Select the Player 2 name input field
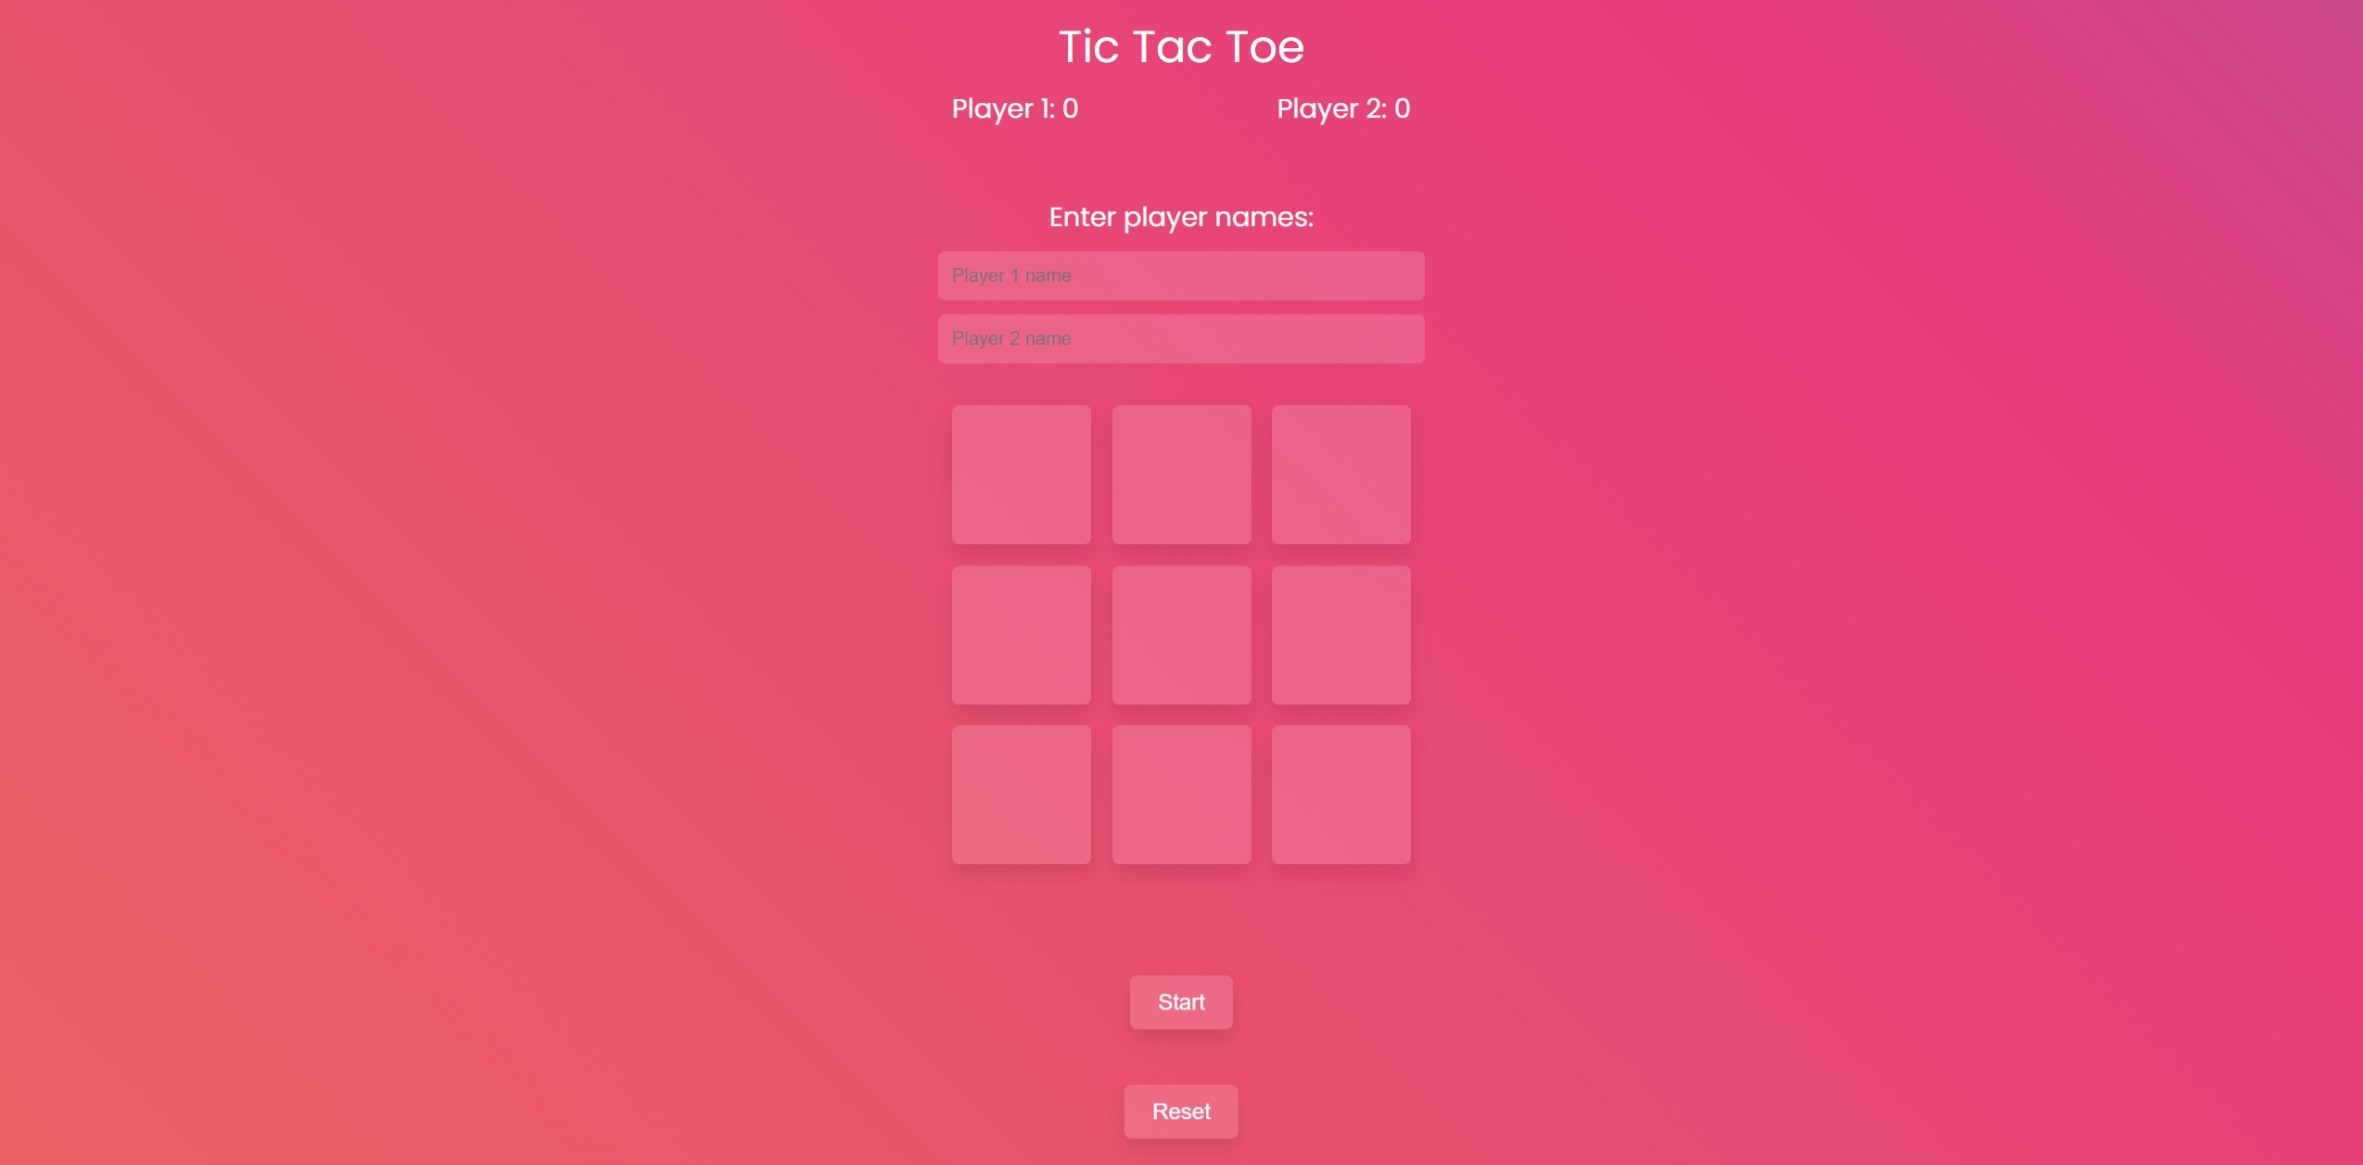The height and width of the screenshot is (1165, 2363). tap(1180, 338)
